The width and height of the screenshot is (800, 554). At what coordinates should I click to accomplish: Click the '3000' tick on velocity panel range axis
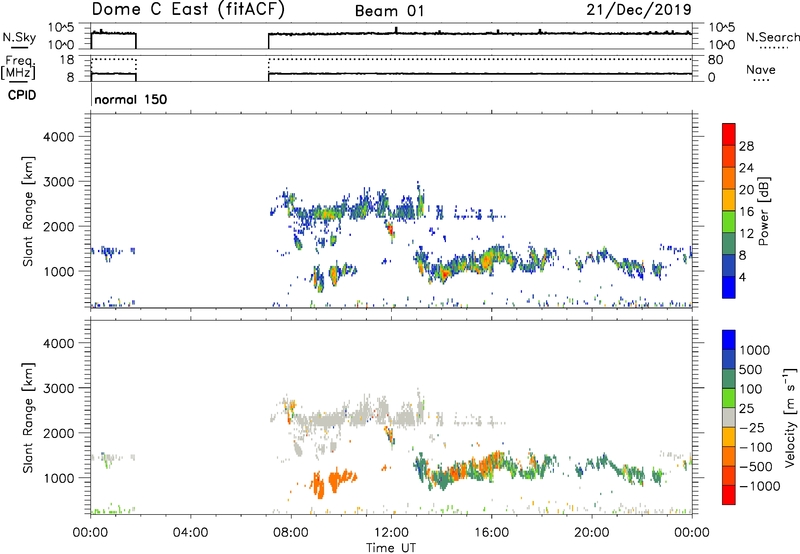(x=58, y=388)
